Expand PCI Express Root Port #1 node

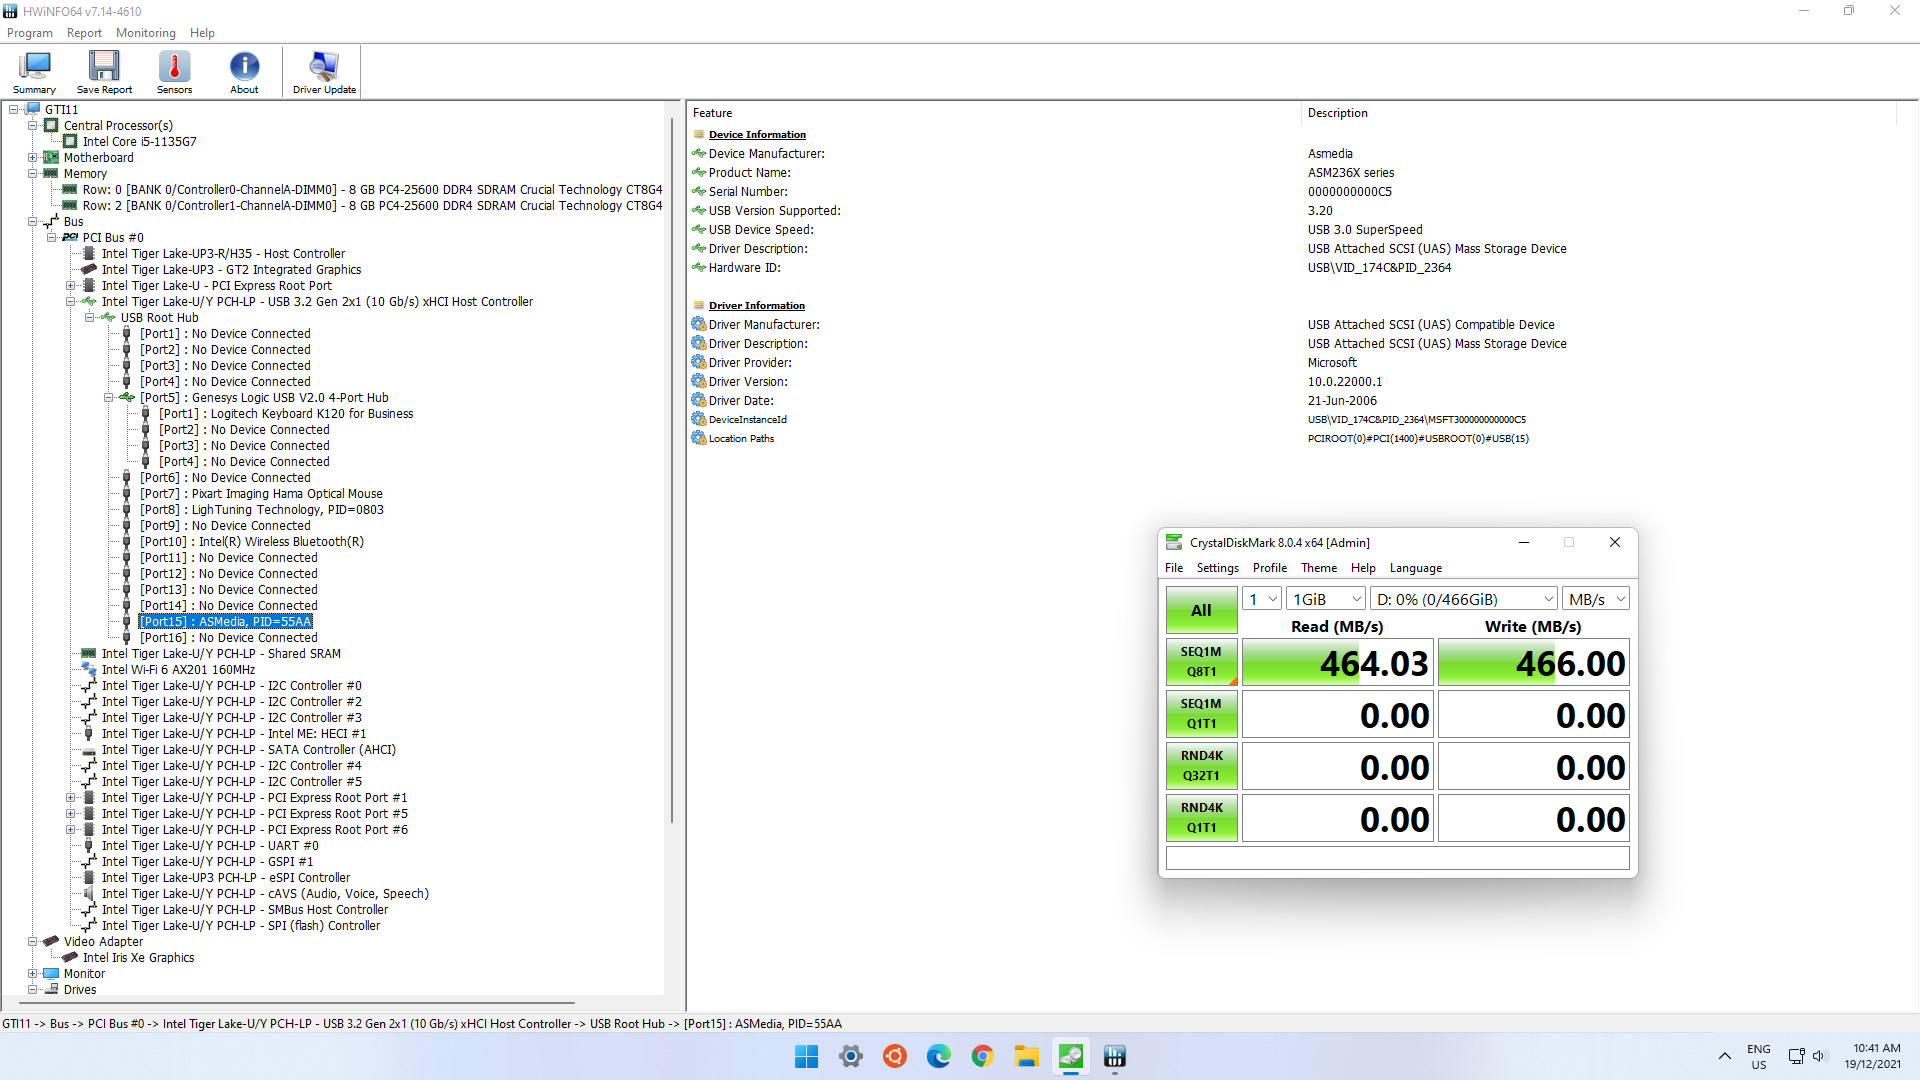tap(71, 797)
